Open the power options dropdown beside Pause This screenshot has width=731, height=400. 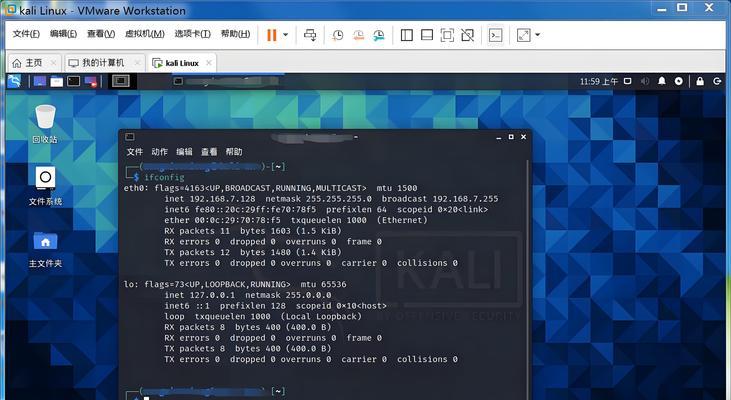(x=285, y=35)
